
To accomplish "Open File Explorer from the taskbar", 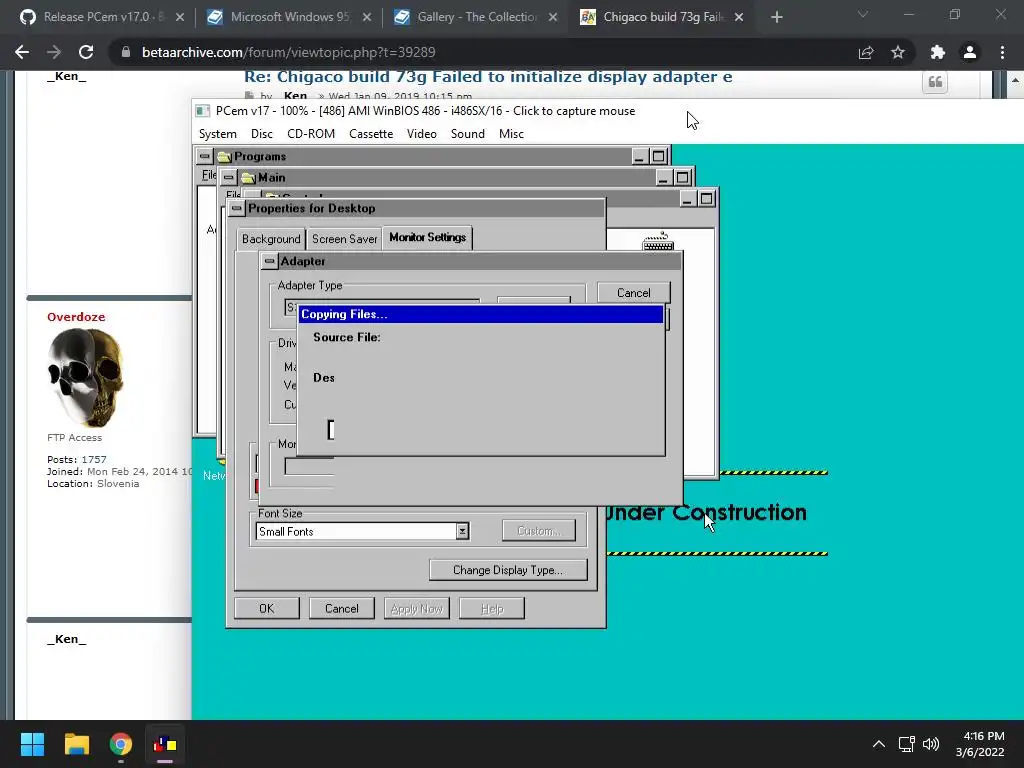I will [x=76, y=744].
